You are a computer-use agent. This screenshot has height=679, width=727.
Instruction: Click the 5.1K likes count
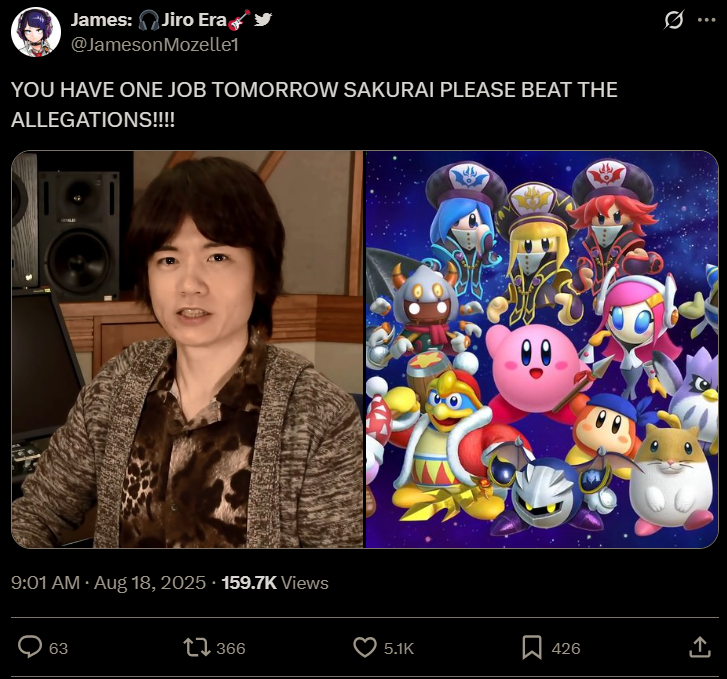coord(398,648)
